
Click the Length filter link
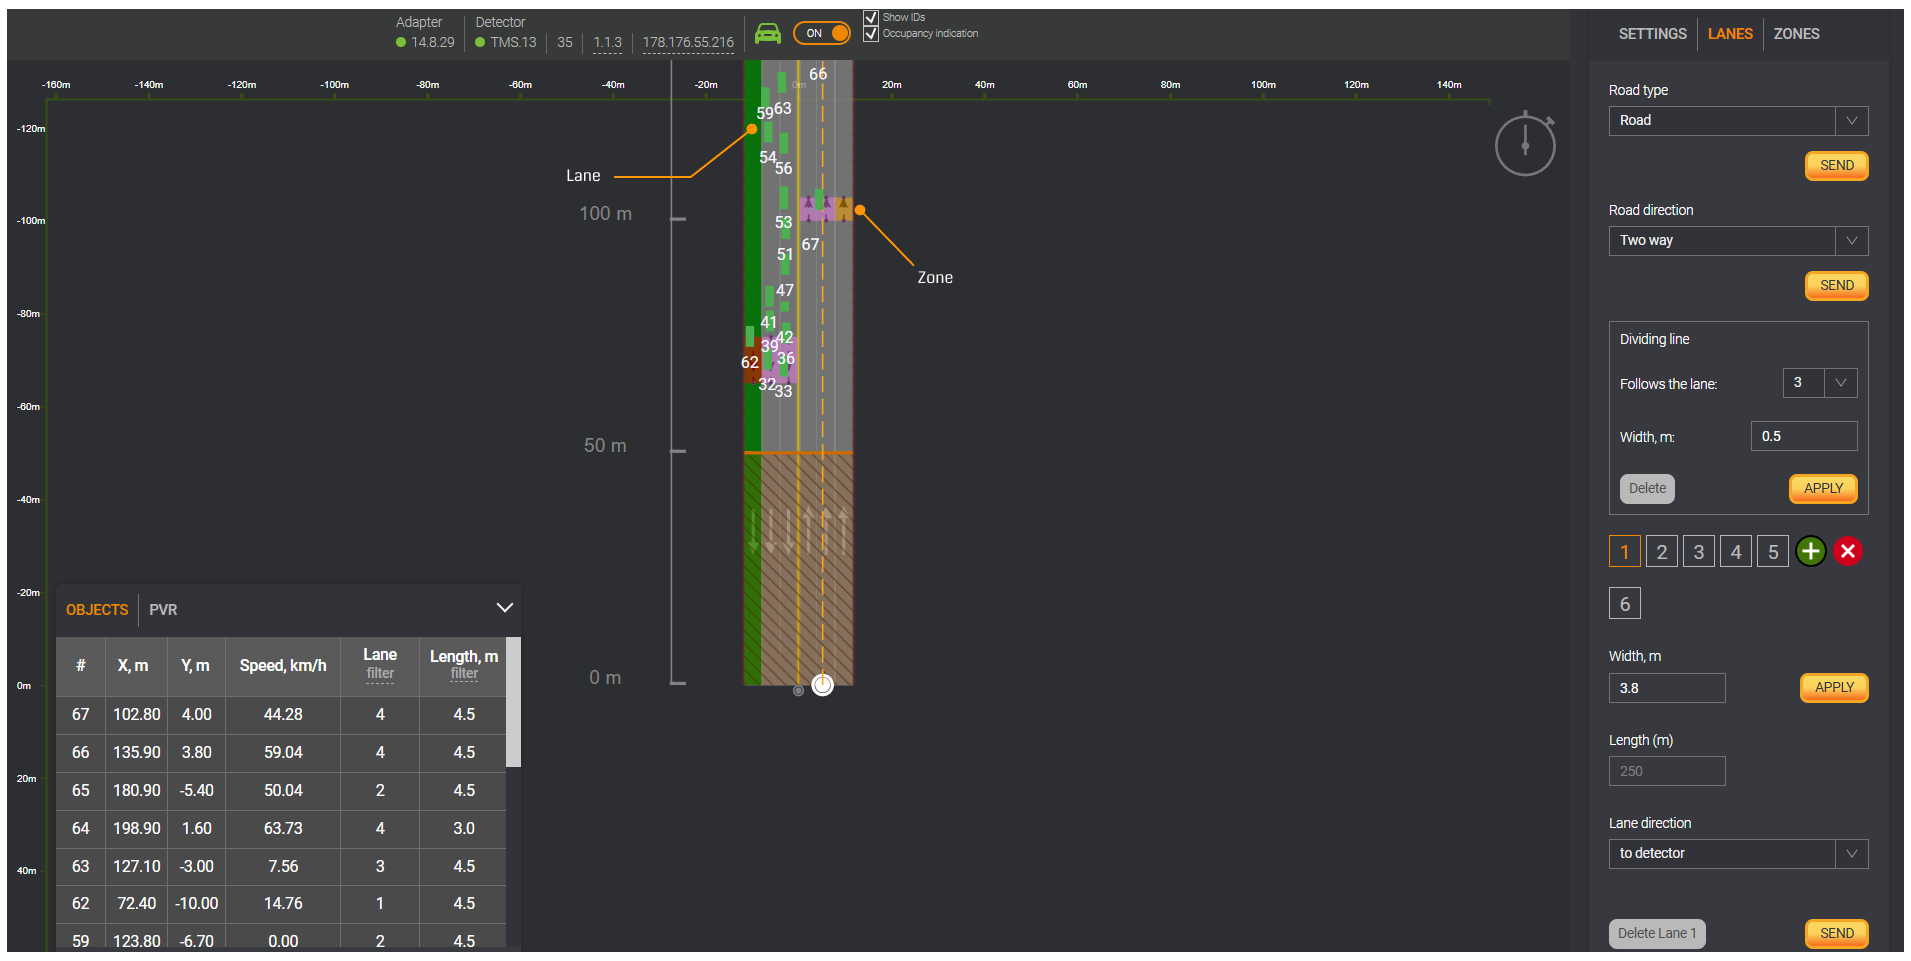click(464, 674)
